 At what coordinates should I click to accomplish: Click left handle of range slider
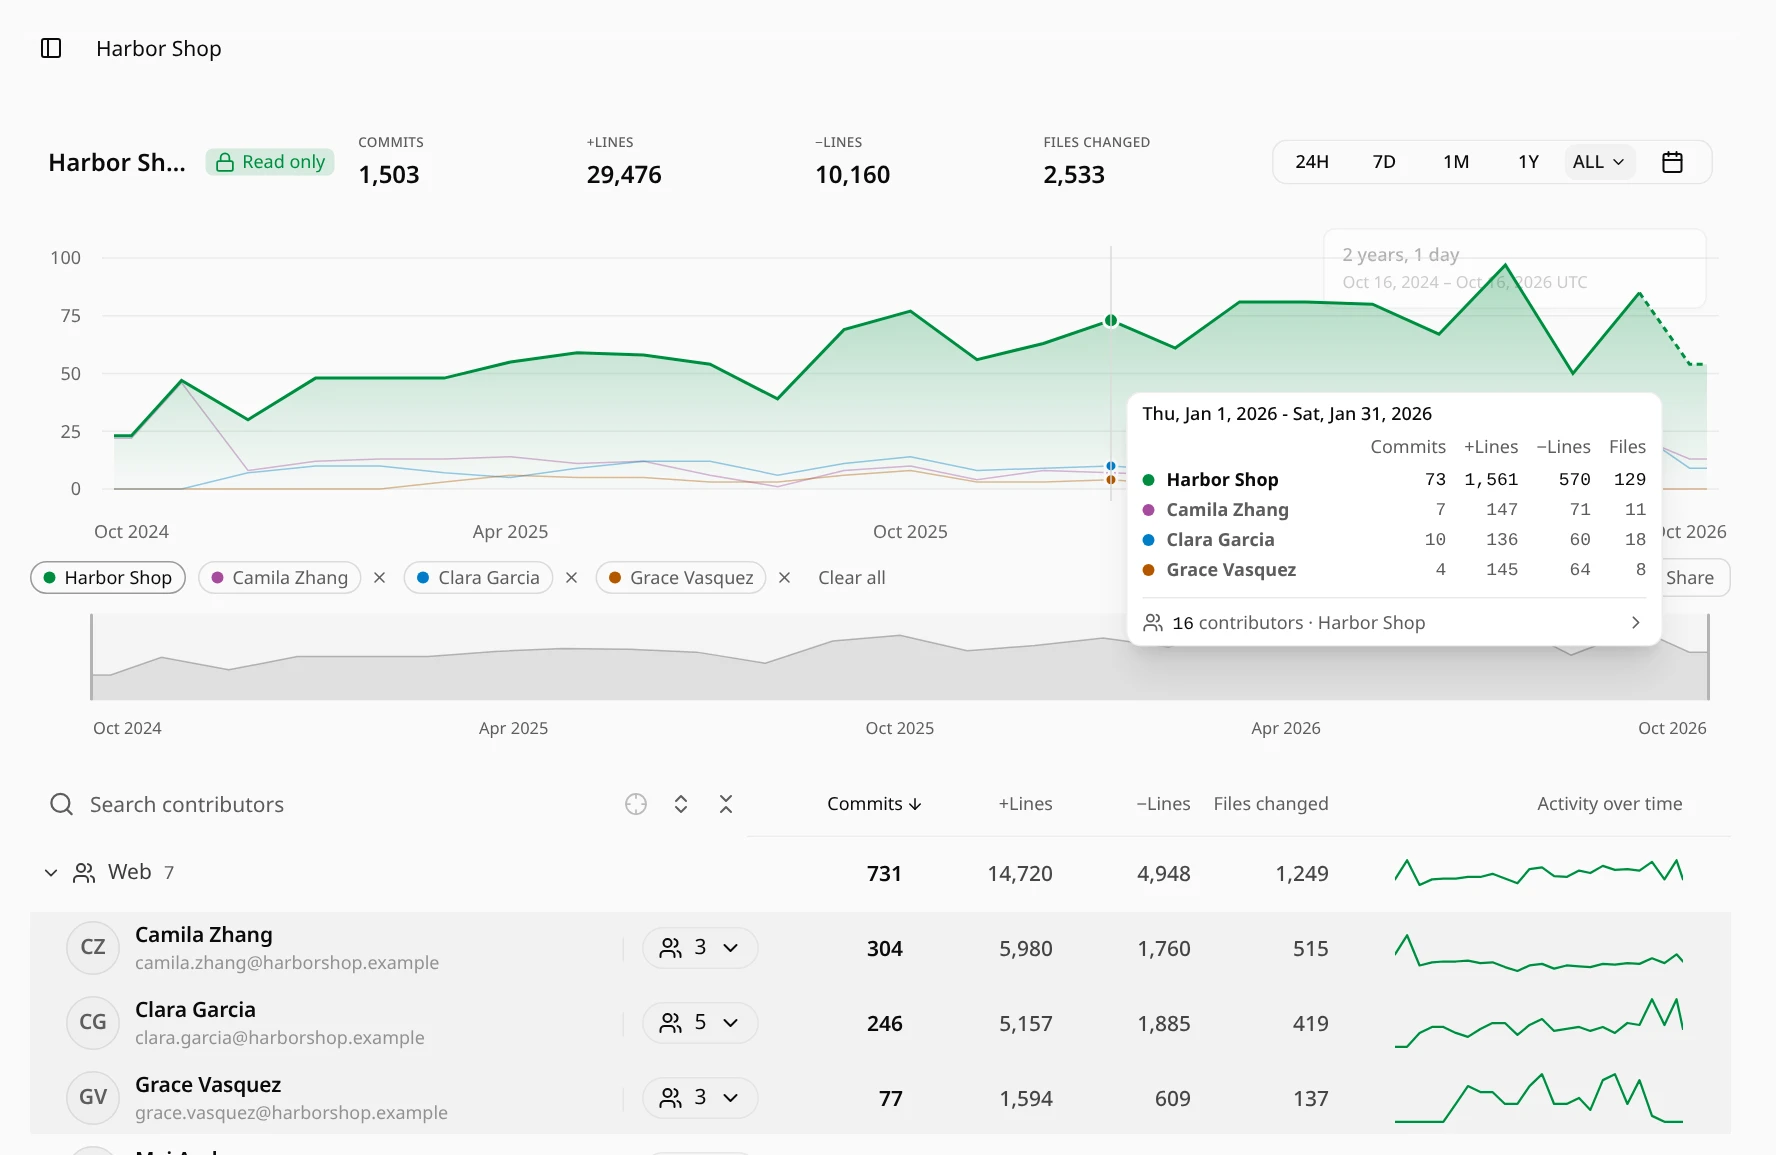91,657
